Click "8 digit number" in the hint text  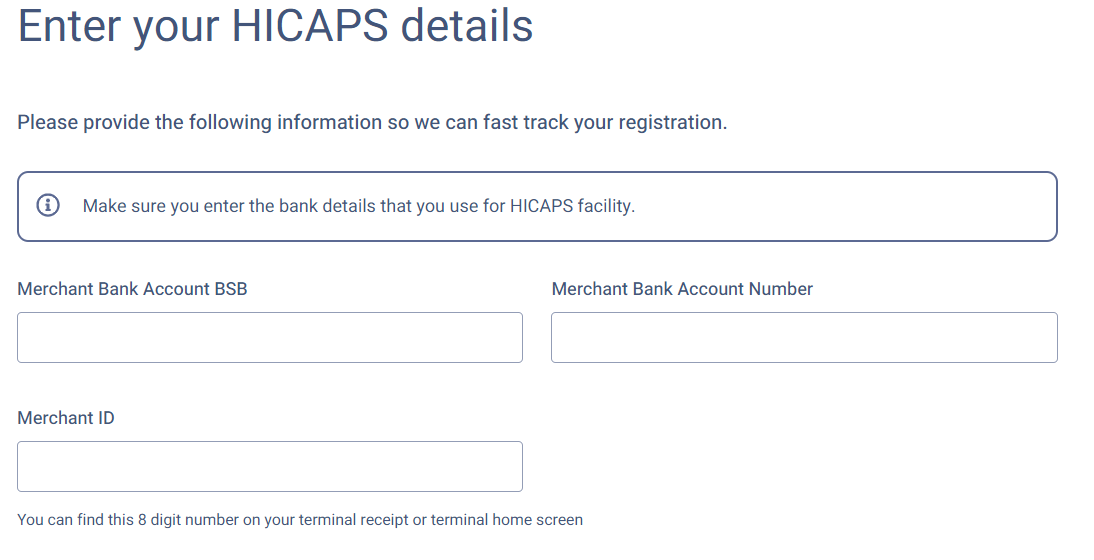[154, 520]
